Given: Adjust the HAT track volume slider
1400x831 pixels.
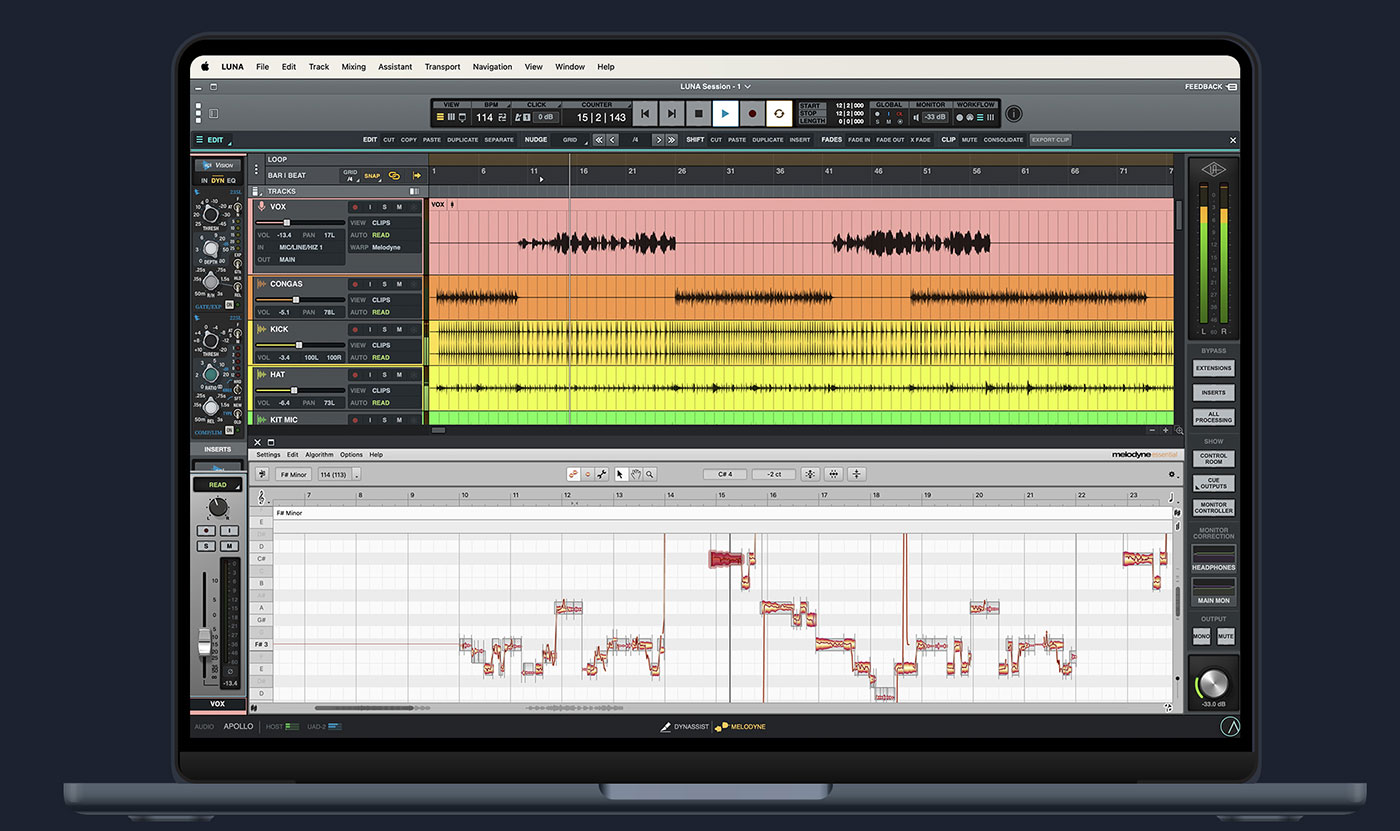Looking at the screenshot, I should pyautogui.click(x=293, y=390).
